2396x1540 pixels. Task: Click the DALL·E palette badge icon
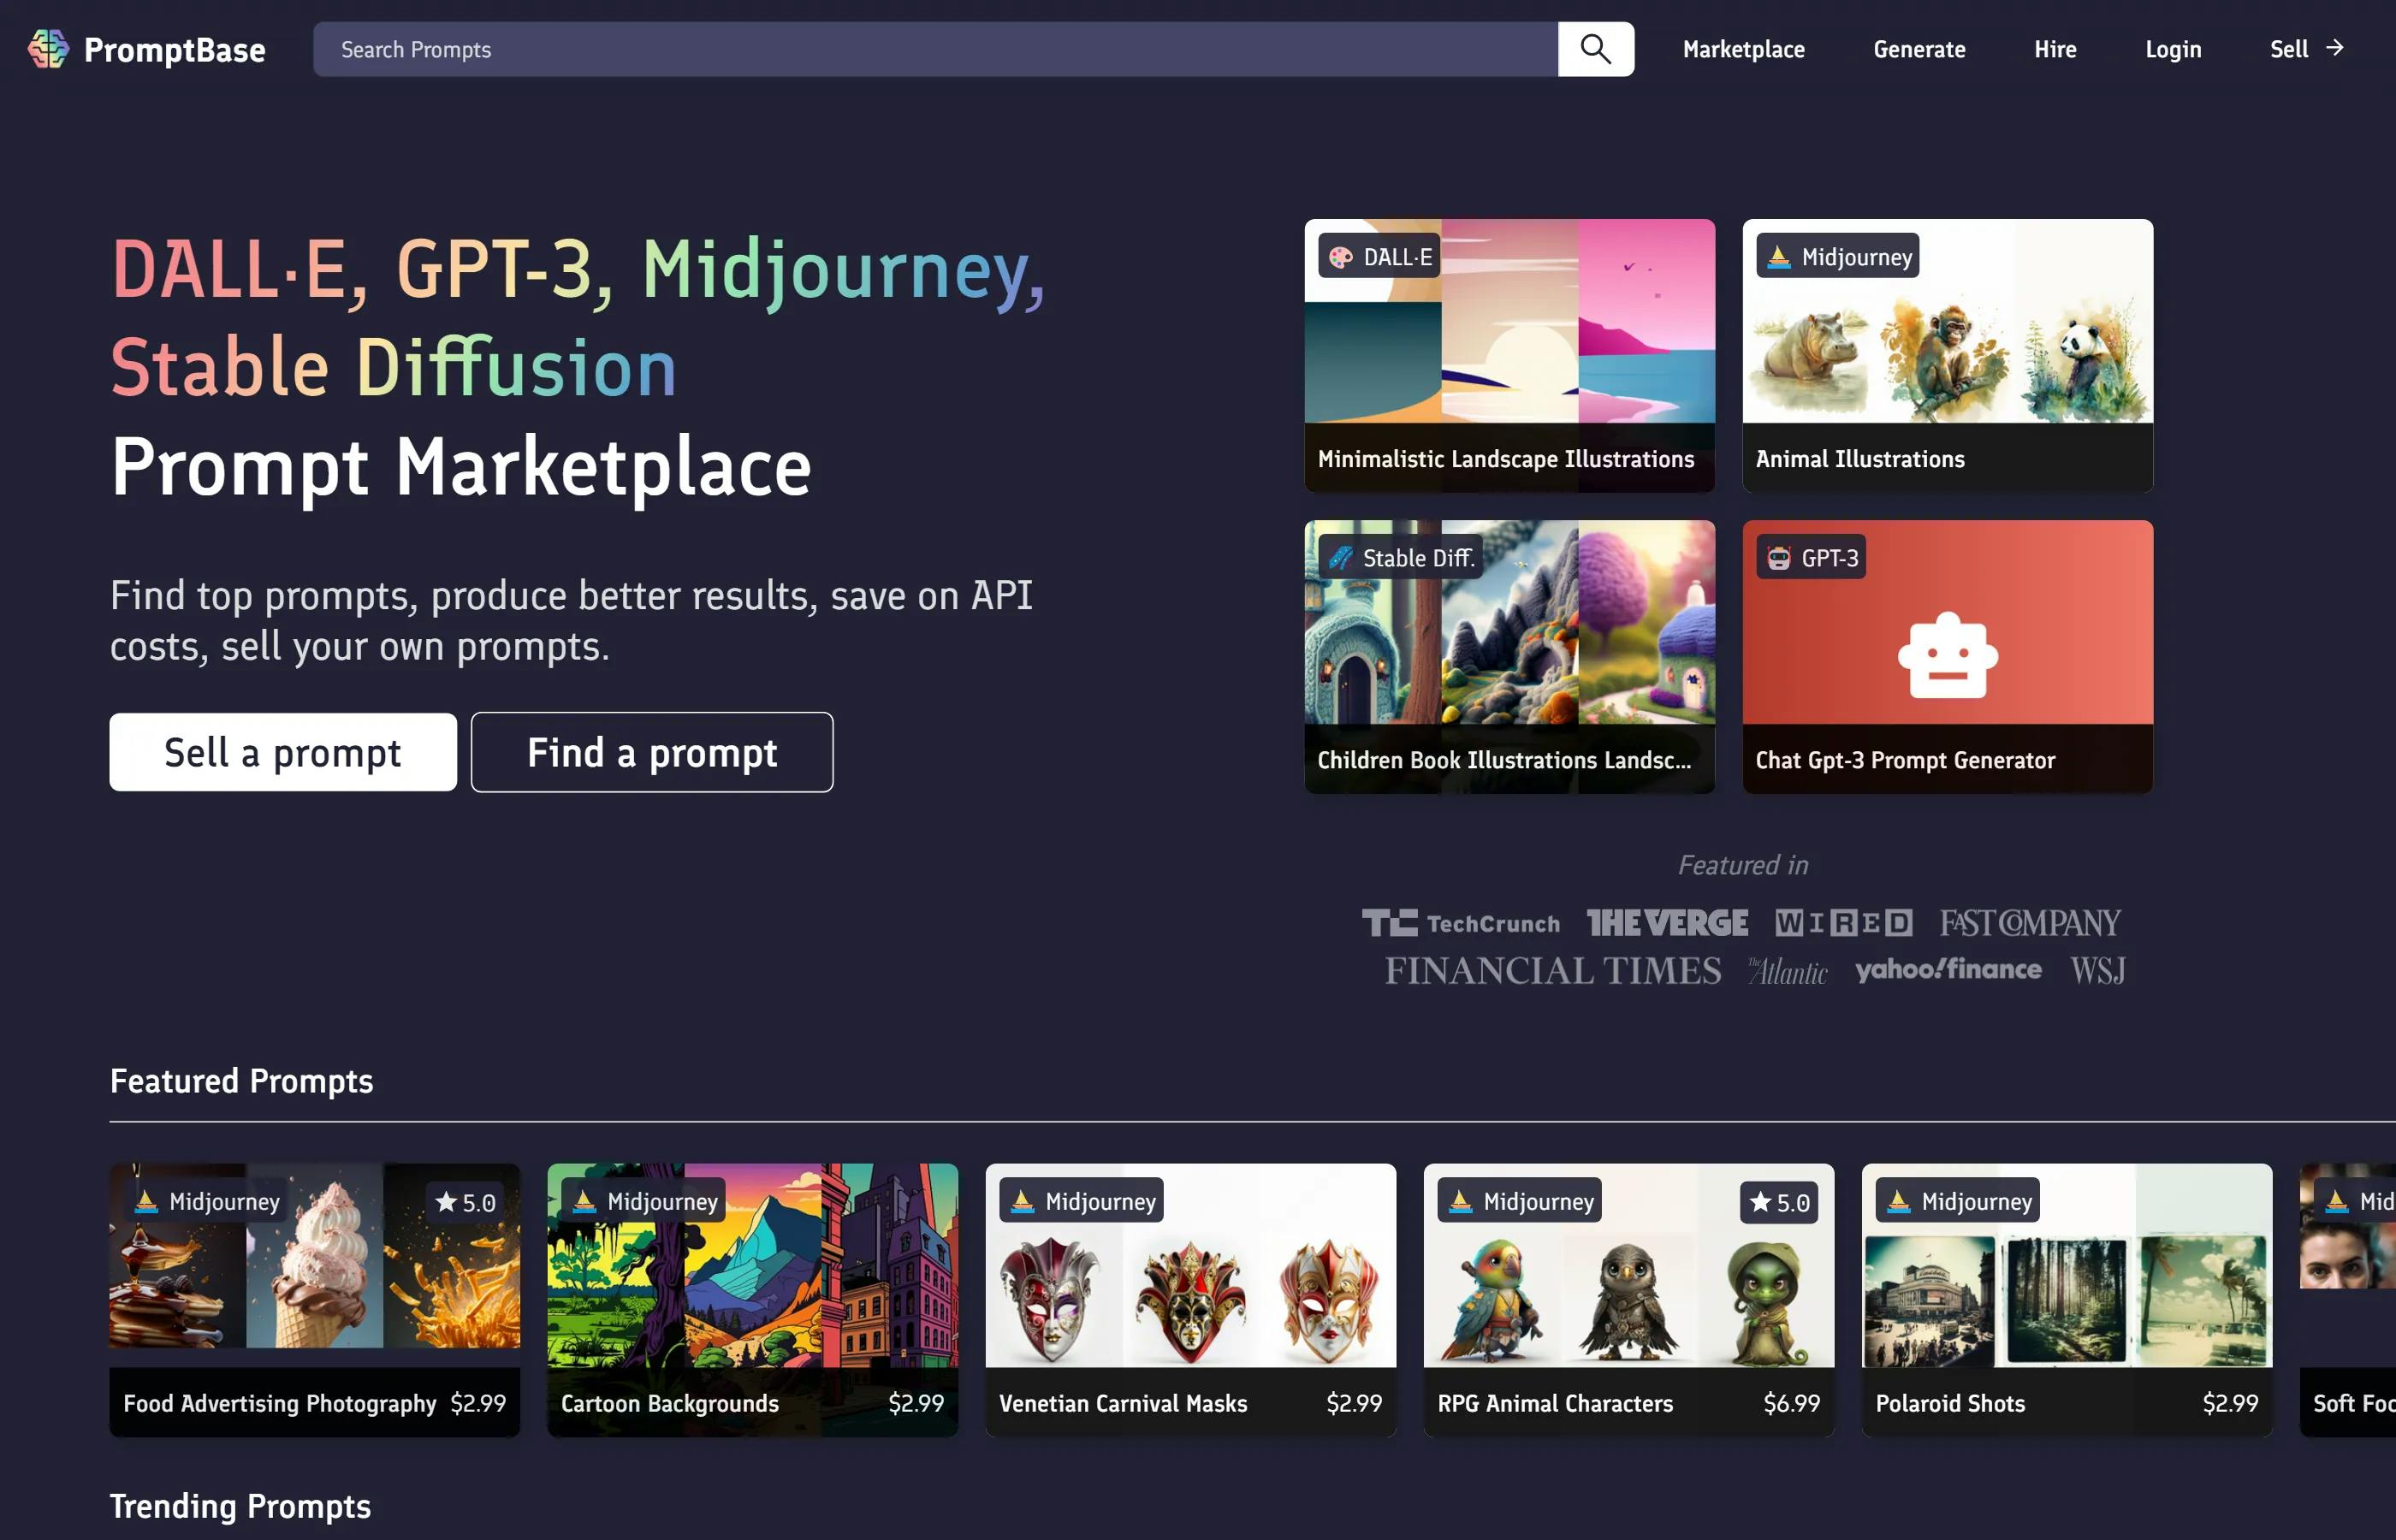[x=1340, y=257]
